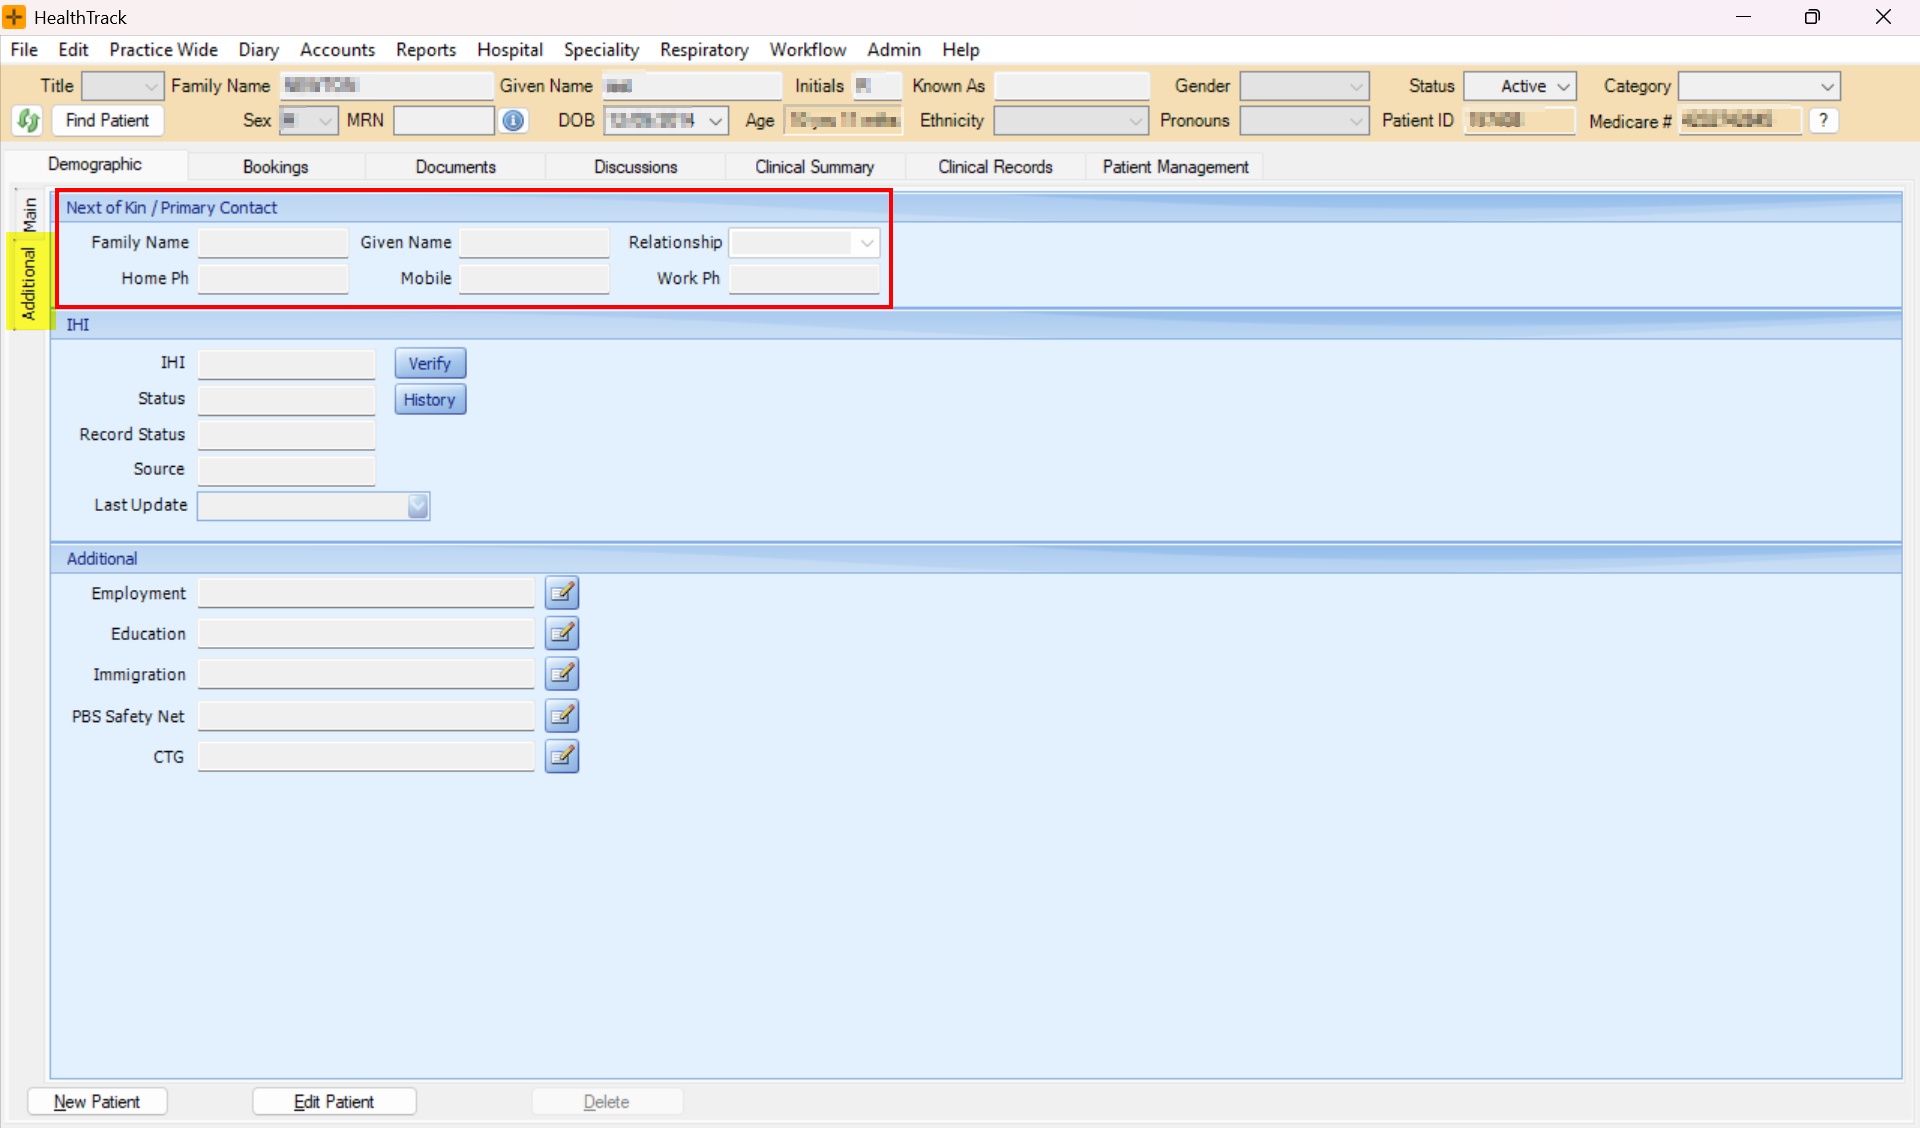Click the IHI History button
Viewport: 1920px width, 1128px height.
430,400
